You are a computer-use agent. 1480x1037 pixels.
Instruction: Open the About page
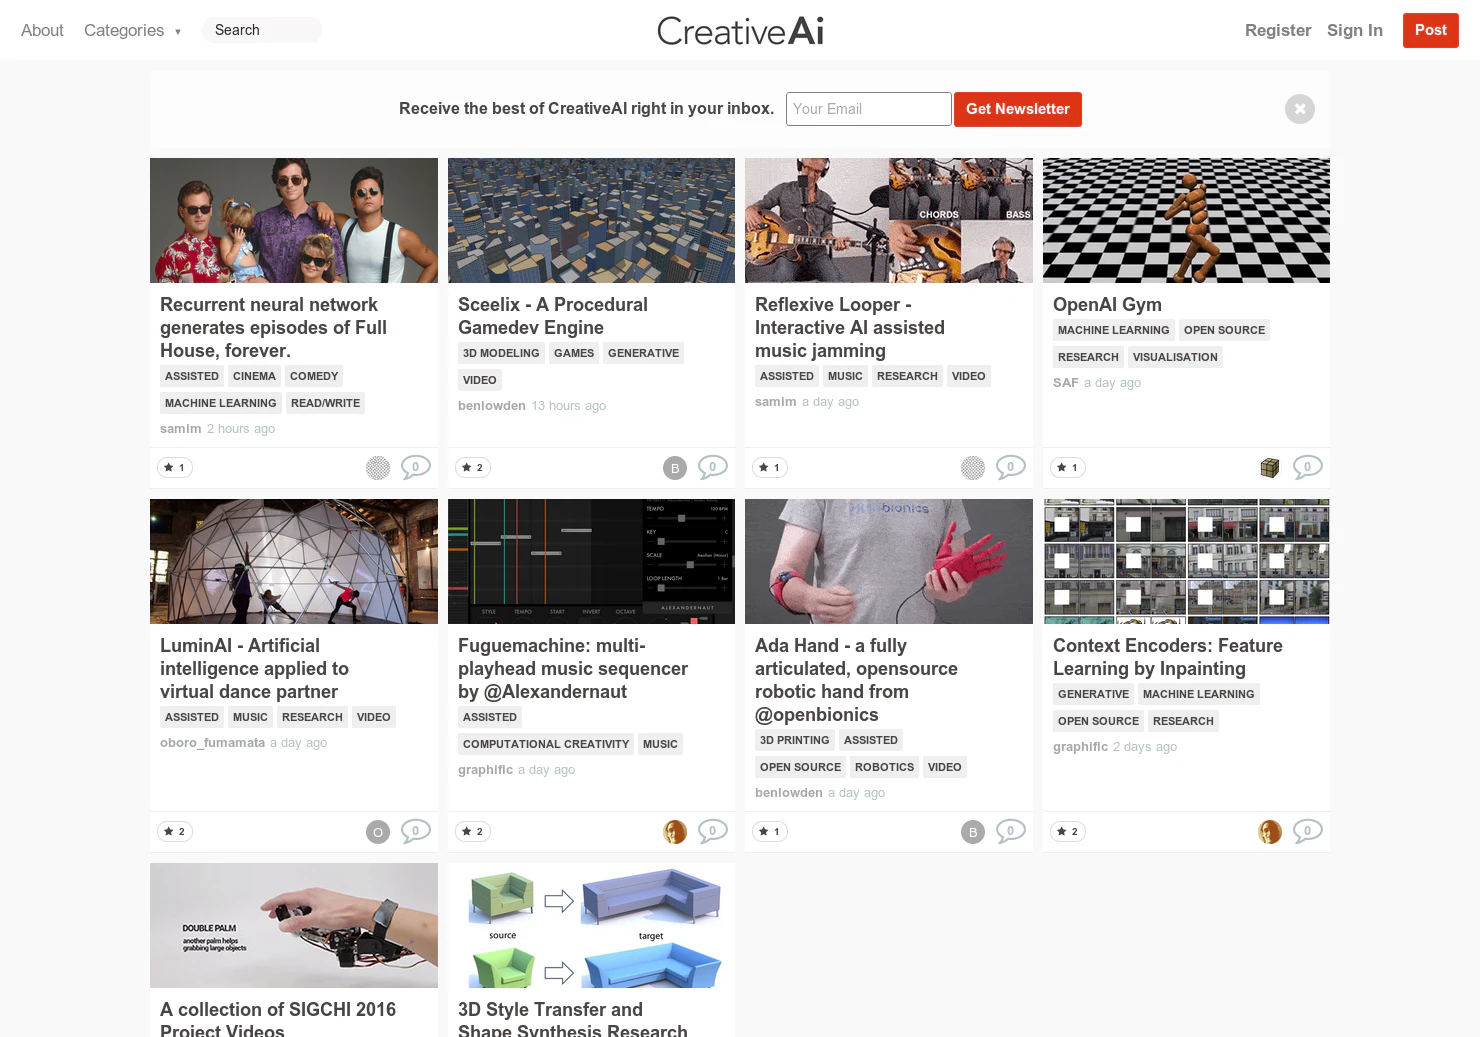42,30
